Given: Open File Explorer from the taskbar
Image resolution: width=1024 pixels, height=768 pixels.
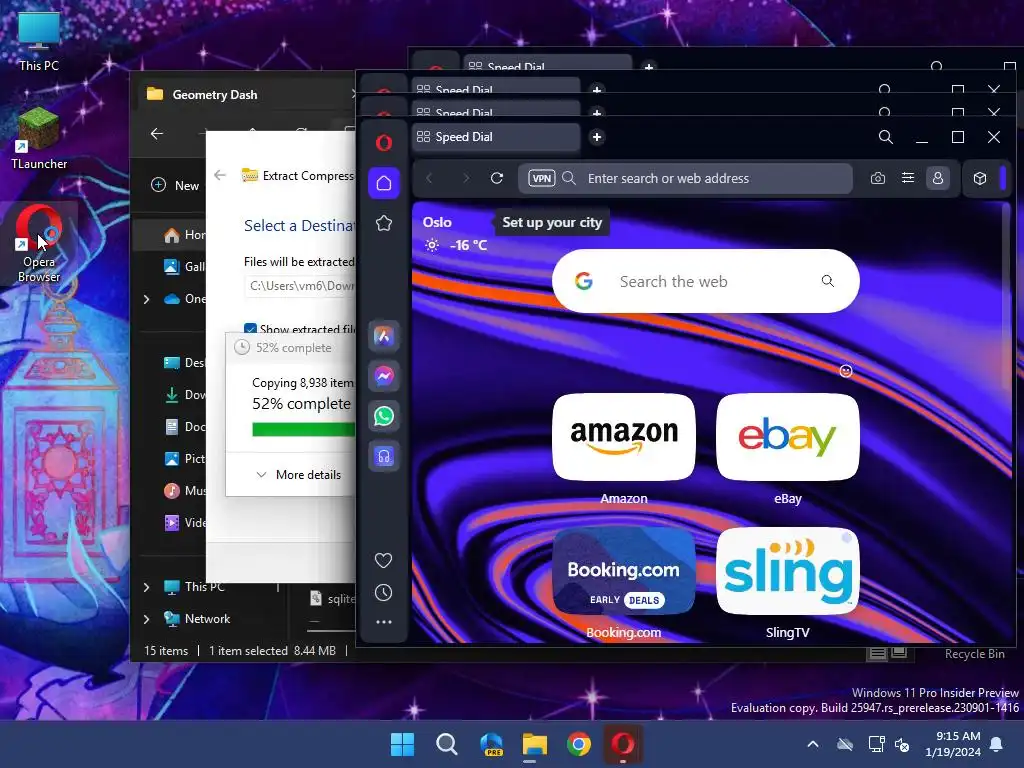Looking at the screenshot, I should 535,744.
